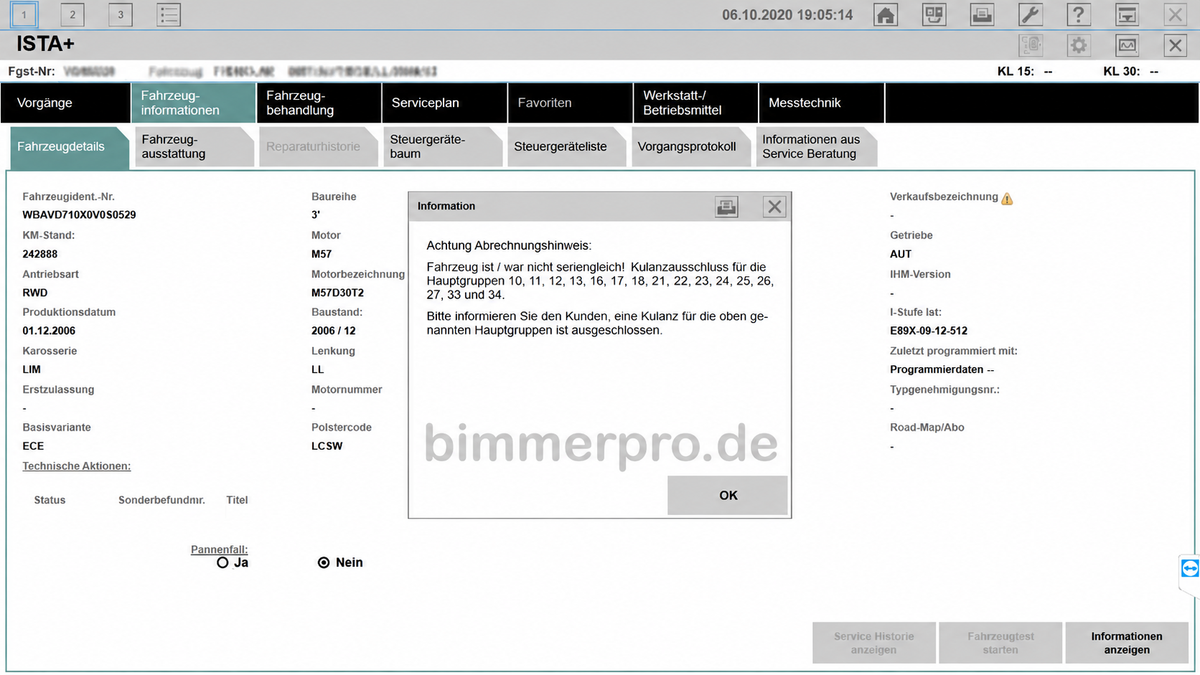Click I-Stufe value E89X-09-12-512

click(x=929, y=331)
